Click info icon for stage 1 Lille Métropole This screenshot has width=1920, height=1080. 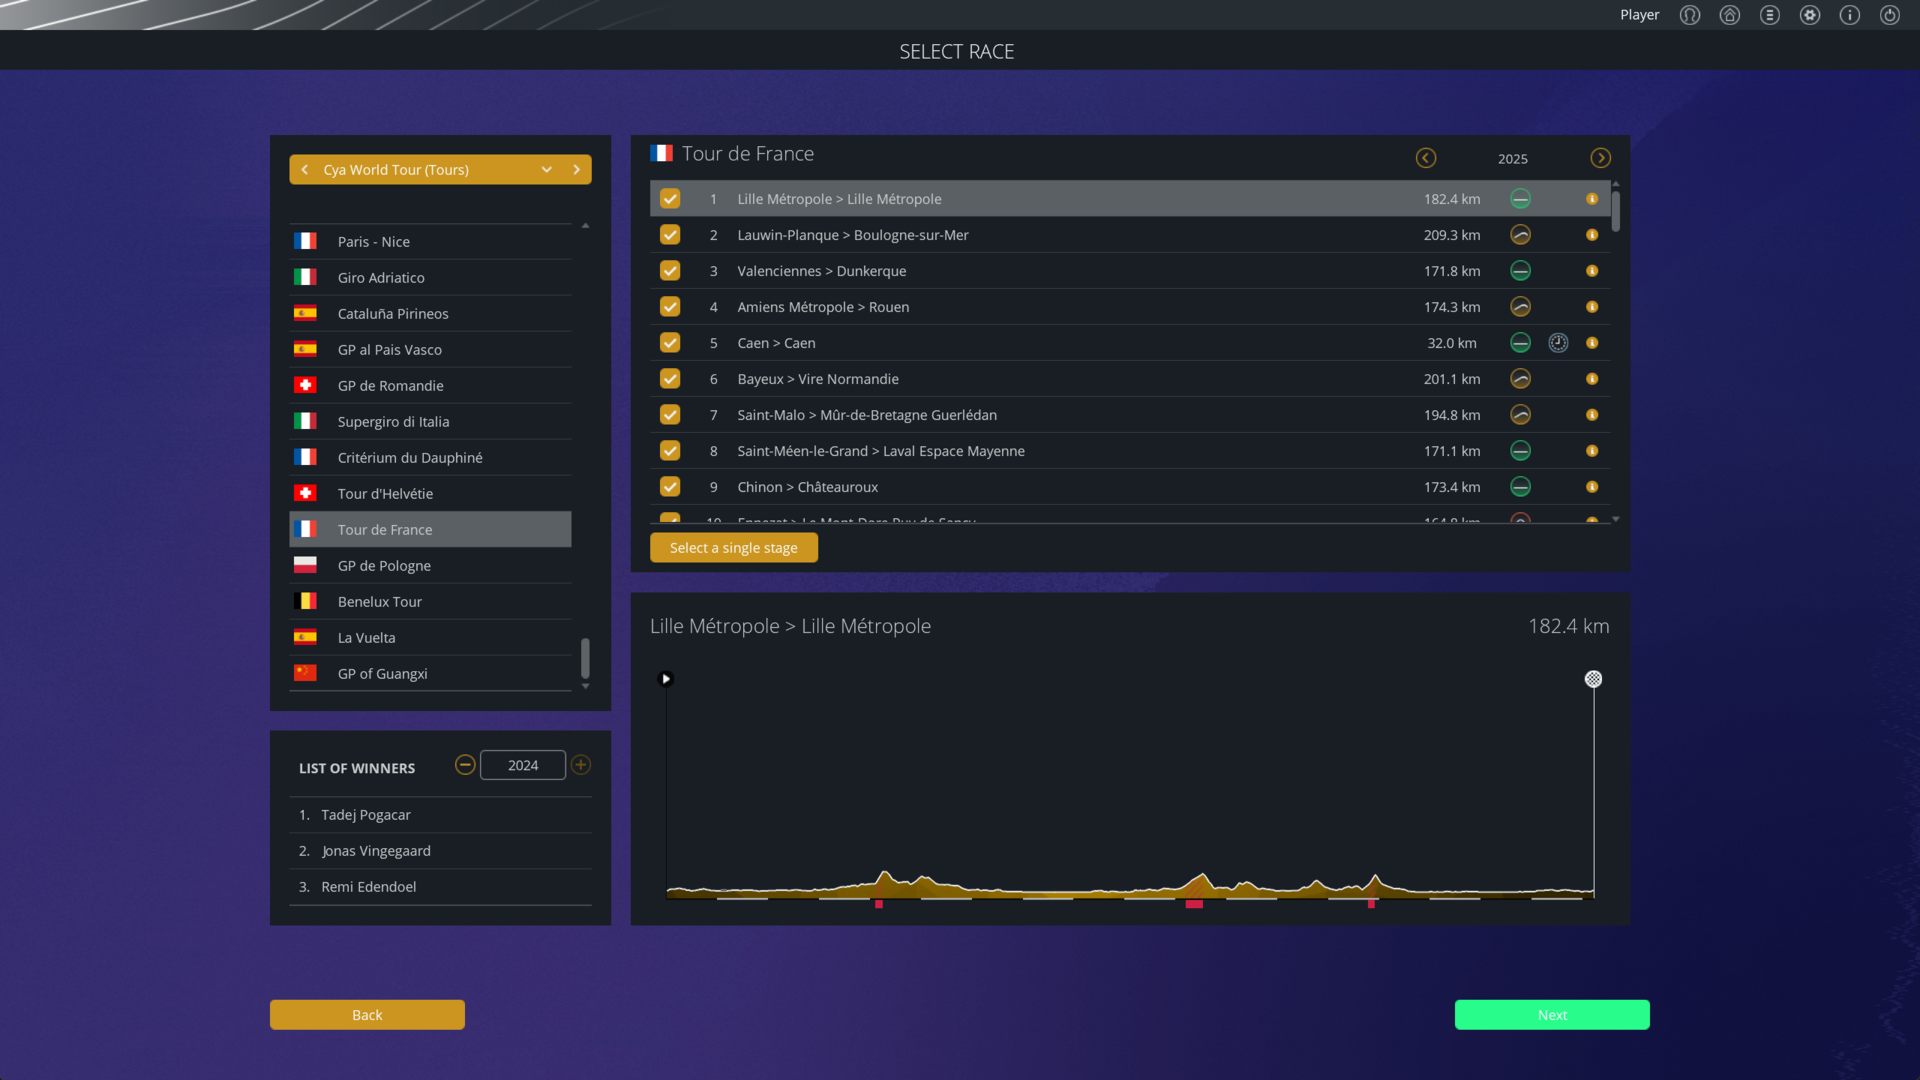pos(1592,199)
